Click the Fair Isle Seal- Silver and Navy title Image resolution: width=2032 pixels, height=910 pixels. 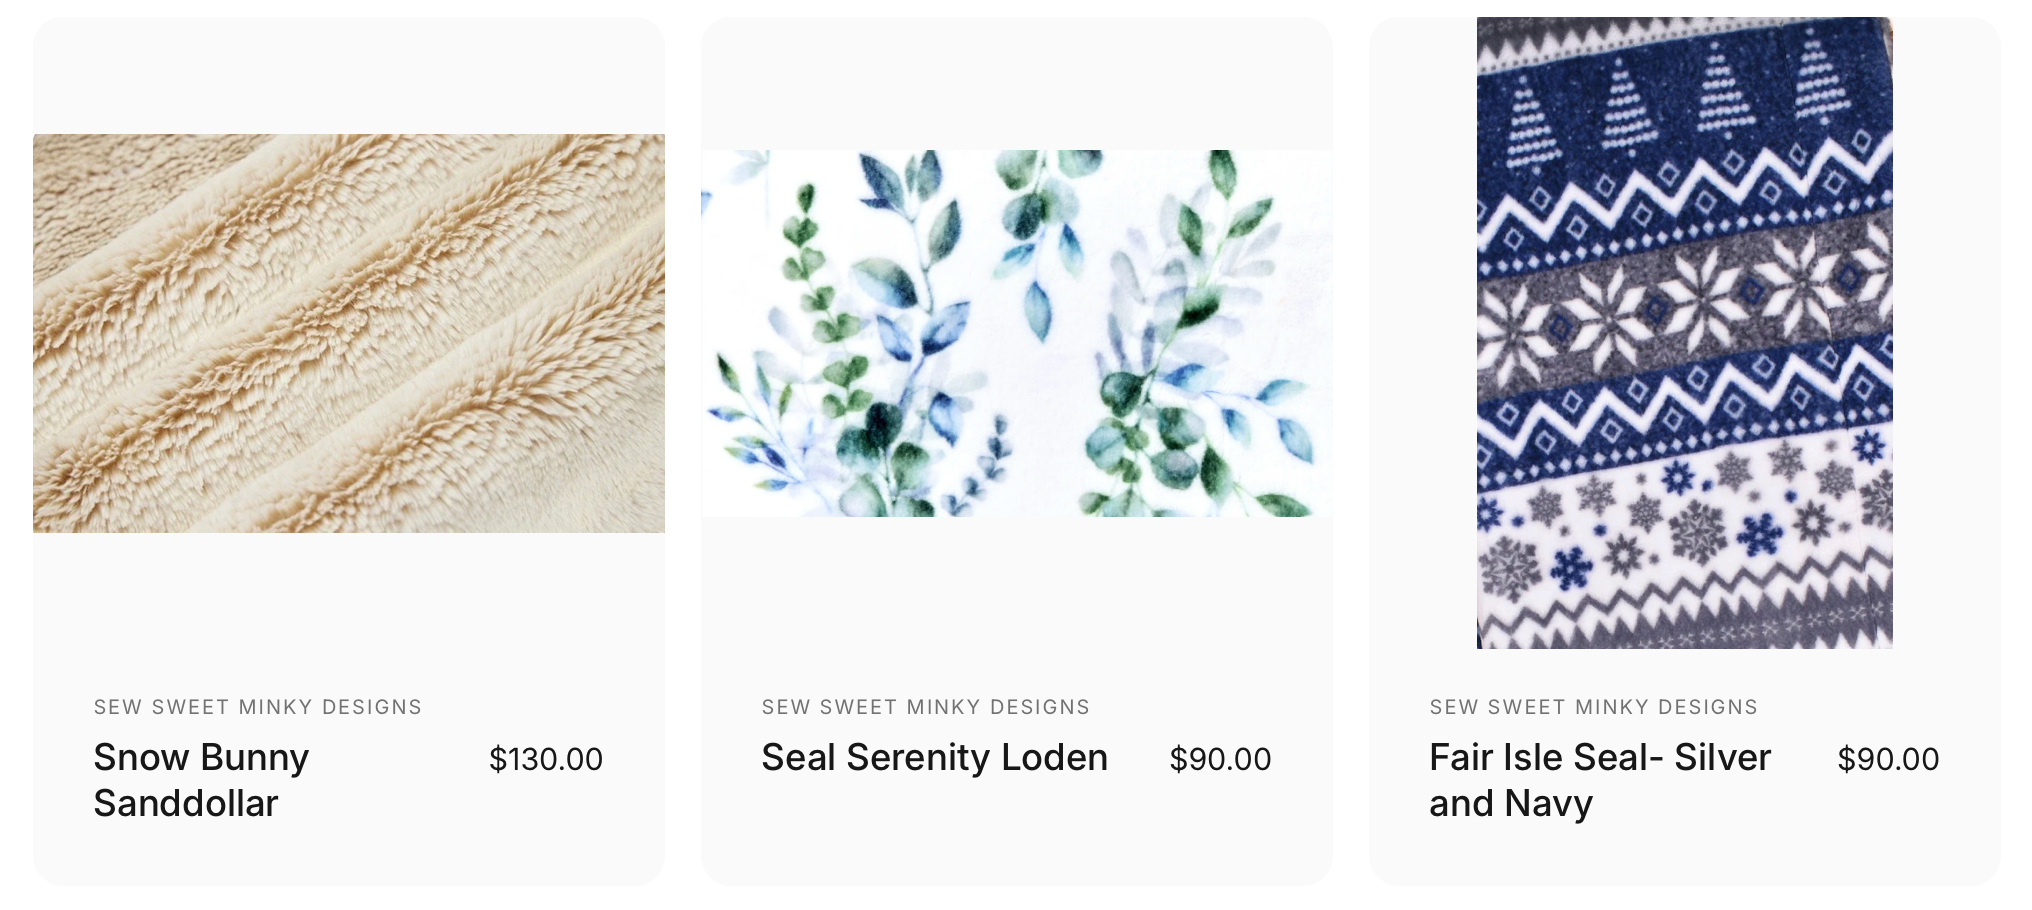pyautogui.click(x=1600, y=780)
